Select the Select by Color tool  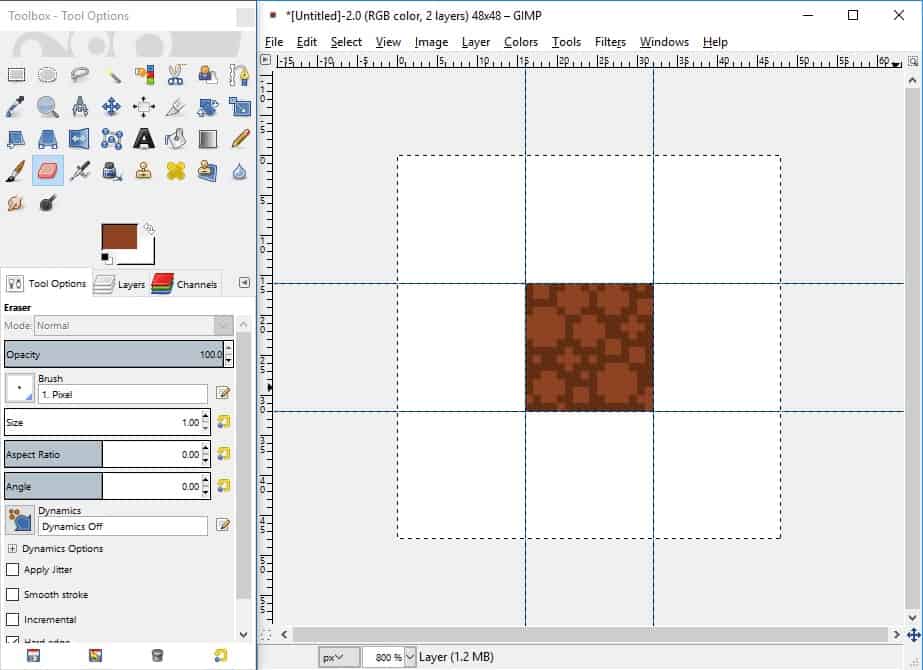(x=144, y=75)
